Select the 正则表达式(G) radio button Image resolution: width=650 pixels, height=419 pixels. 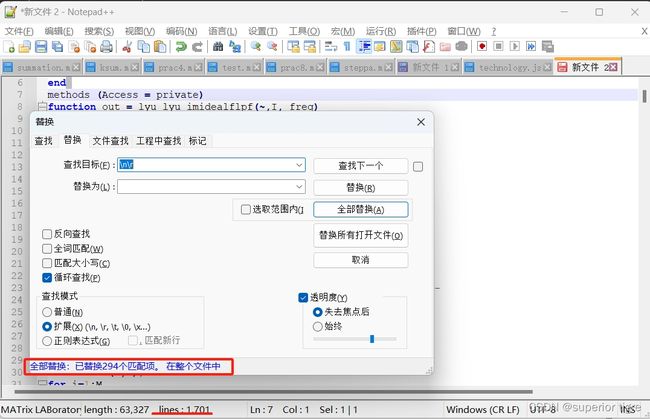47,341
